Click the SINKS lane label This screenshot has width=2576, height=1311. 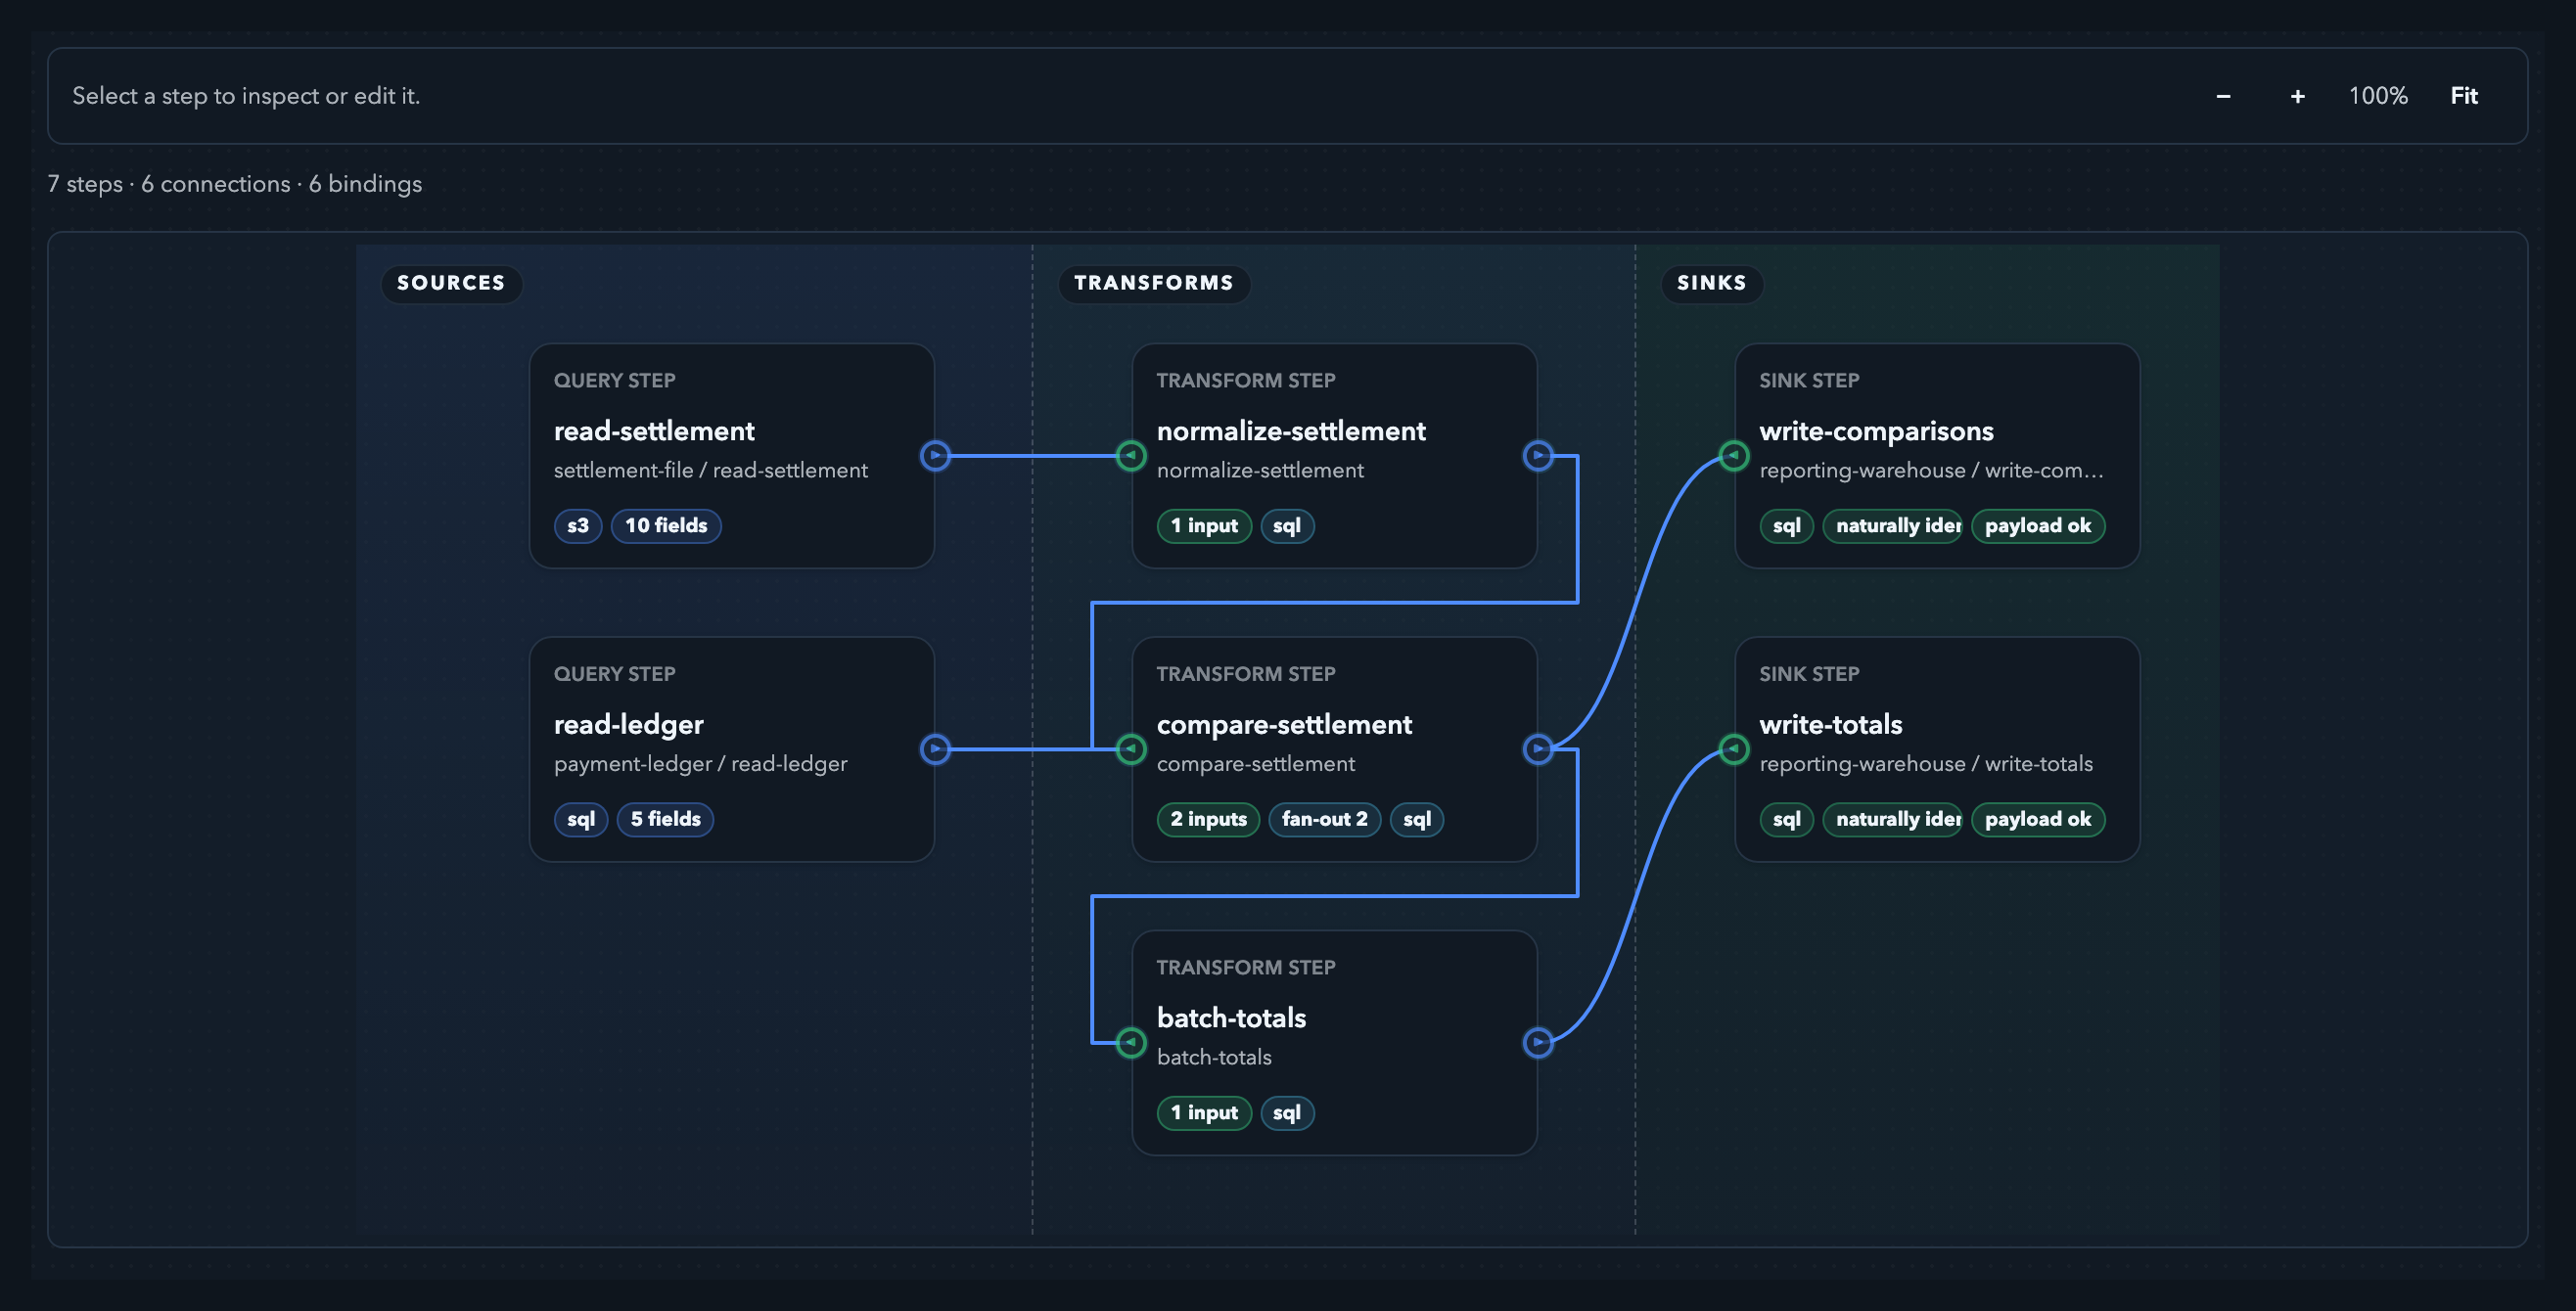[1712, 283]
